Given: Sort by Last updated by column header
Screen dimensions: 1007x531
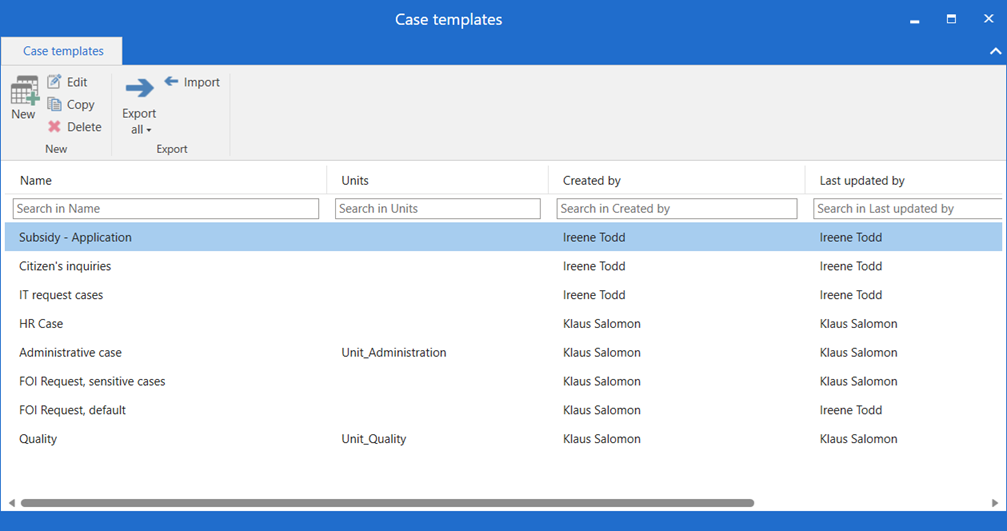Looking at the screenshot, I should tap(862, 180).
